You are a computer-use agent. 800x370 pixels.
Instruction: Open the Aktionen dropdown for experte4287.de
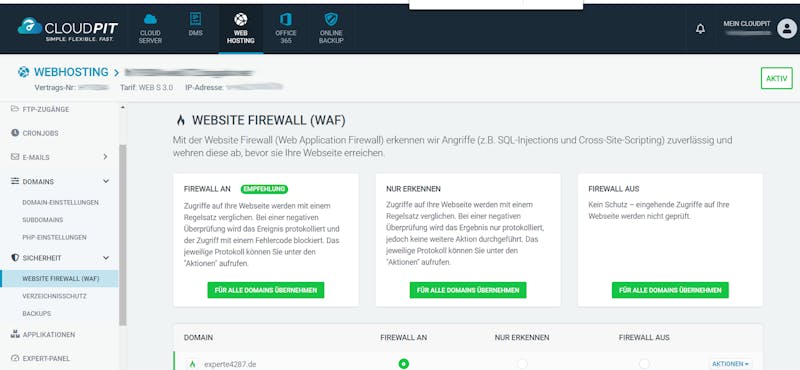pos(730,364)
